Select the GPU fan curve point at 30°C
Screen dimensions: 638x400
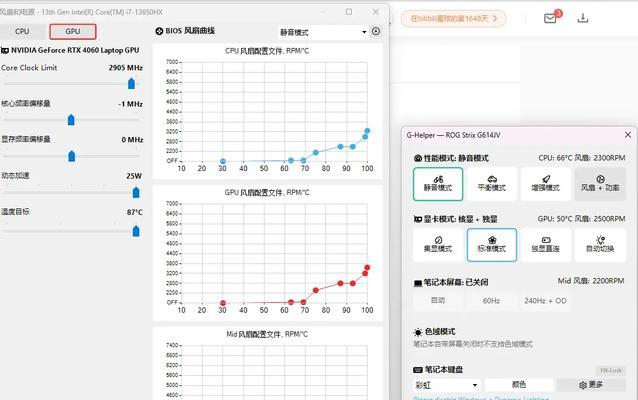pyautogui.click(x=223, y=303)
